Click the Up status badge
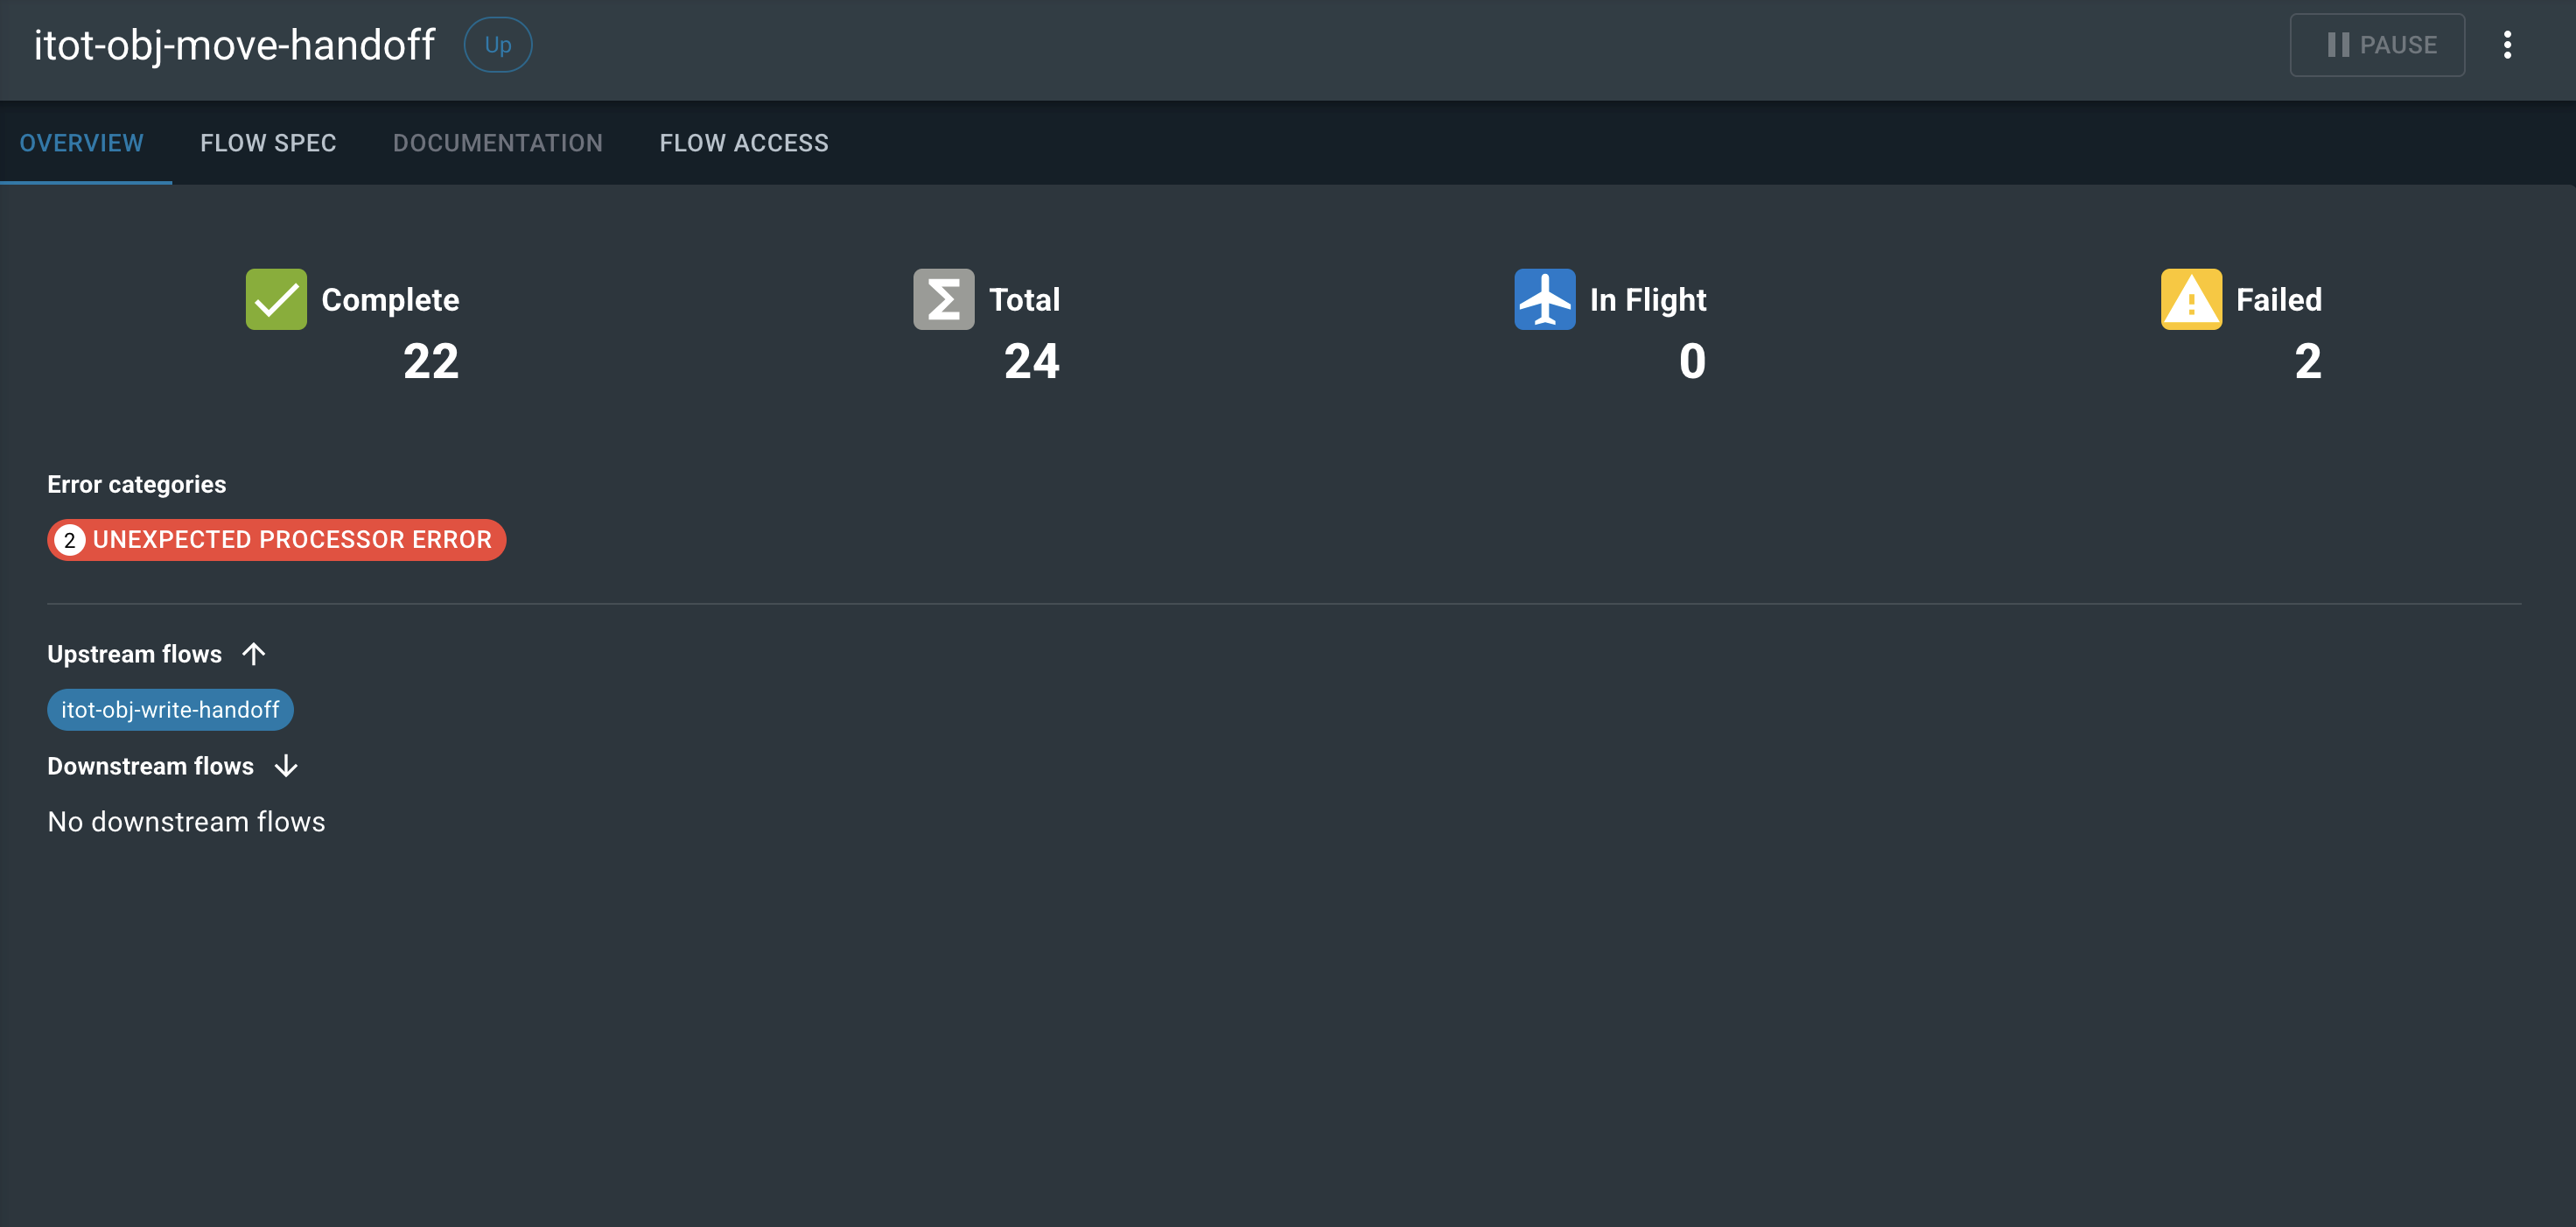This screenshot has height=1227, width=2576. (497, 45)
